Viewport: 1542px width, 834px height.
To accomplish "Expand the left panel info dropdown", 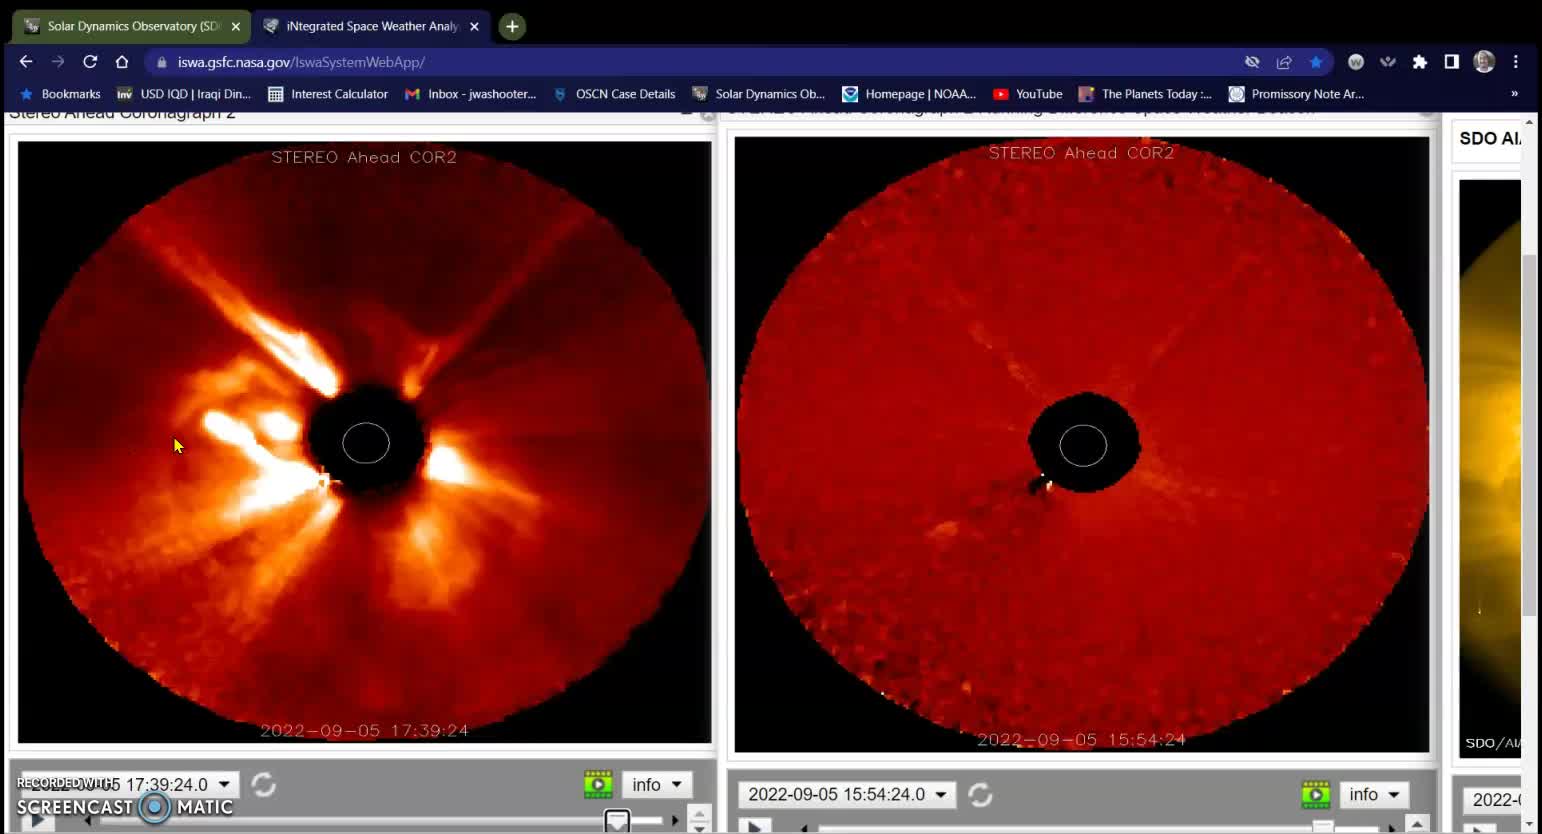I will 656,784.
